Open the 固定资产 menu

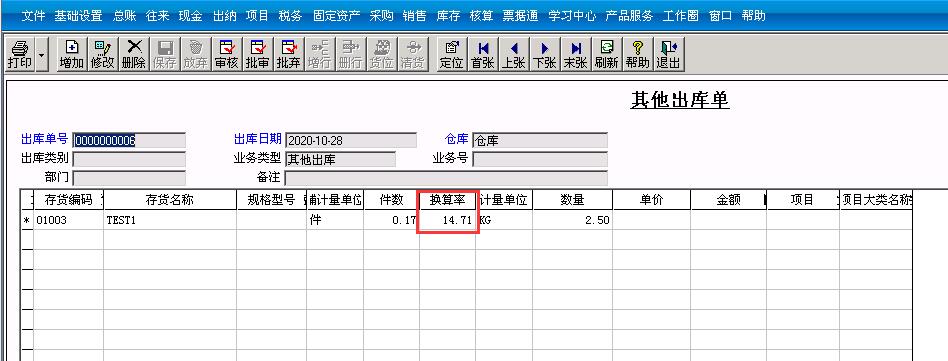click(336, 16)
